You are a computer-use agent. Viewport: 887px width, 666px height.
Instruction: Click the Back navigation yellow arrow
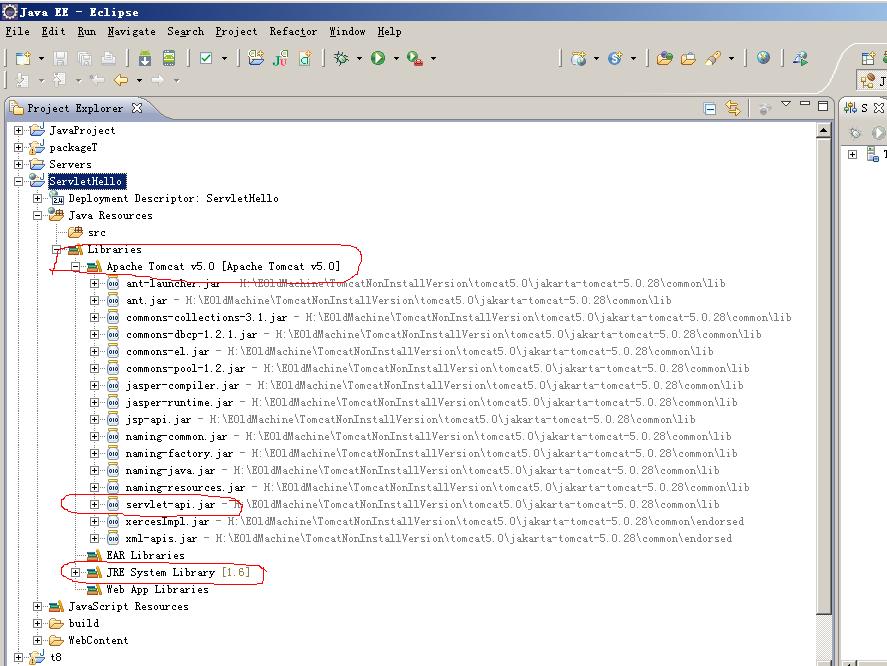tap(120, 80)
